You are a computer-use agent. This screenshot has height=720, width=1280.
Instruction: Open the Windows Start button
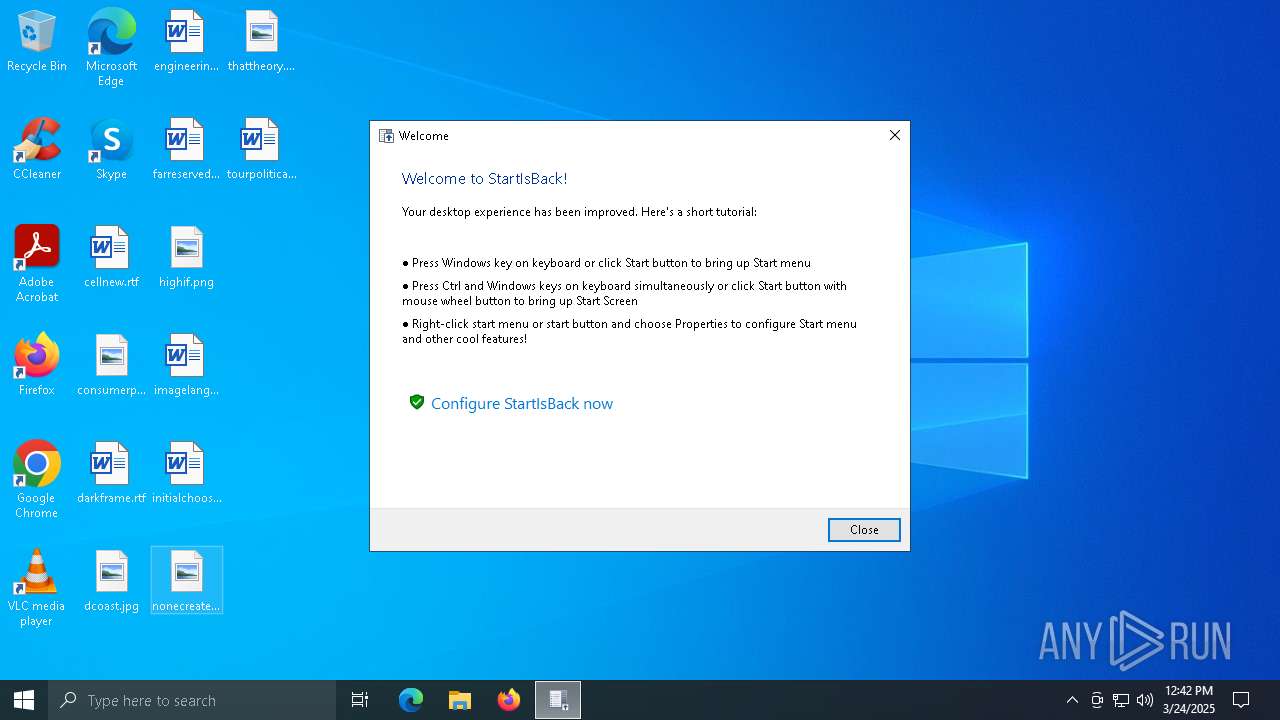pos(24,700)
